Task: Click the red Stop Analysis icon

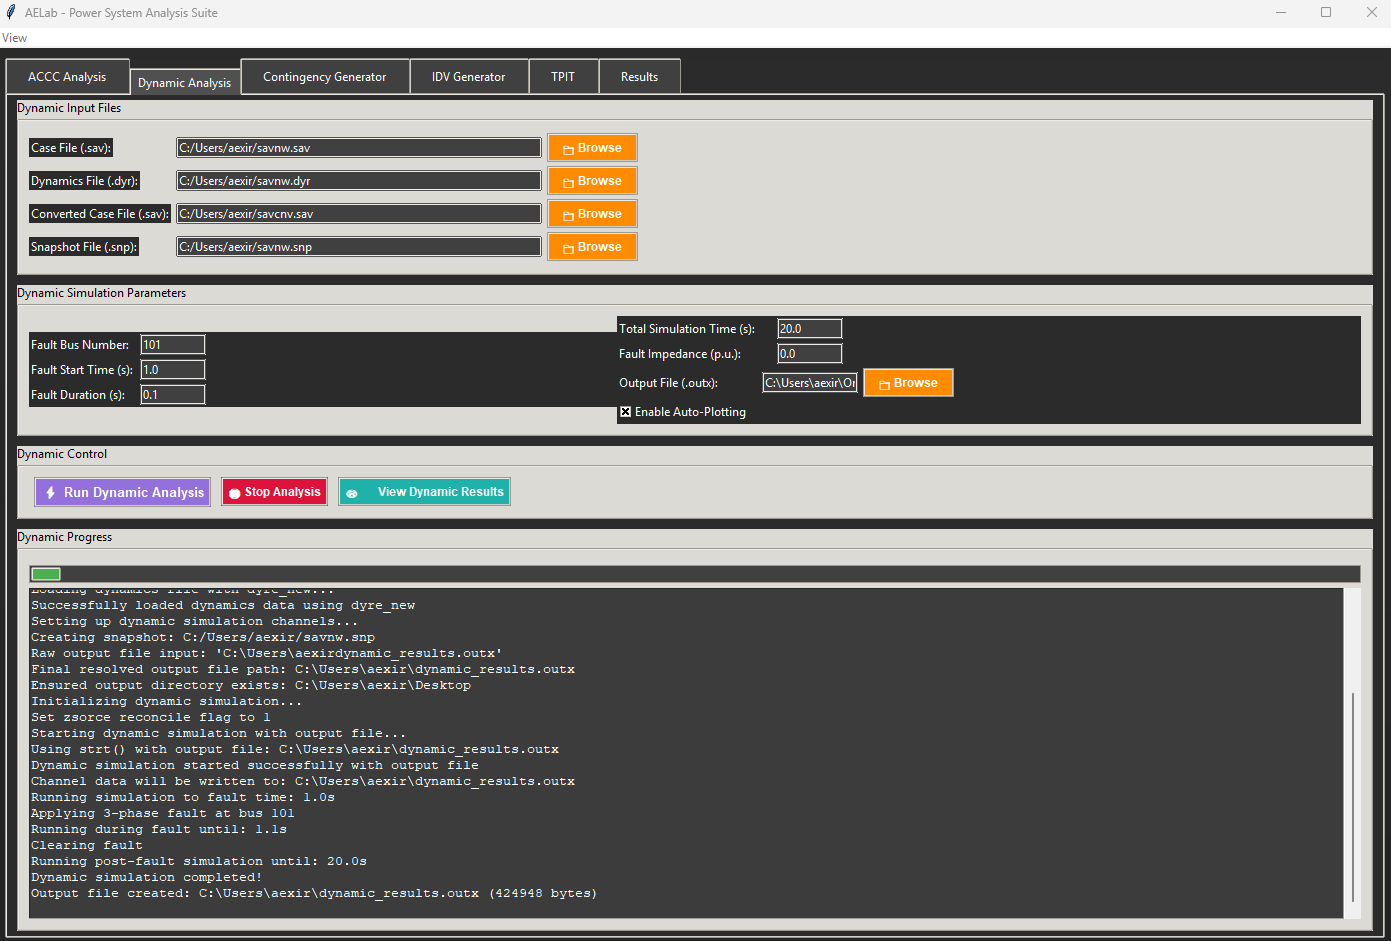Action: point(235,493)
